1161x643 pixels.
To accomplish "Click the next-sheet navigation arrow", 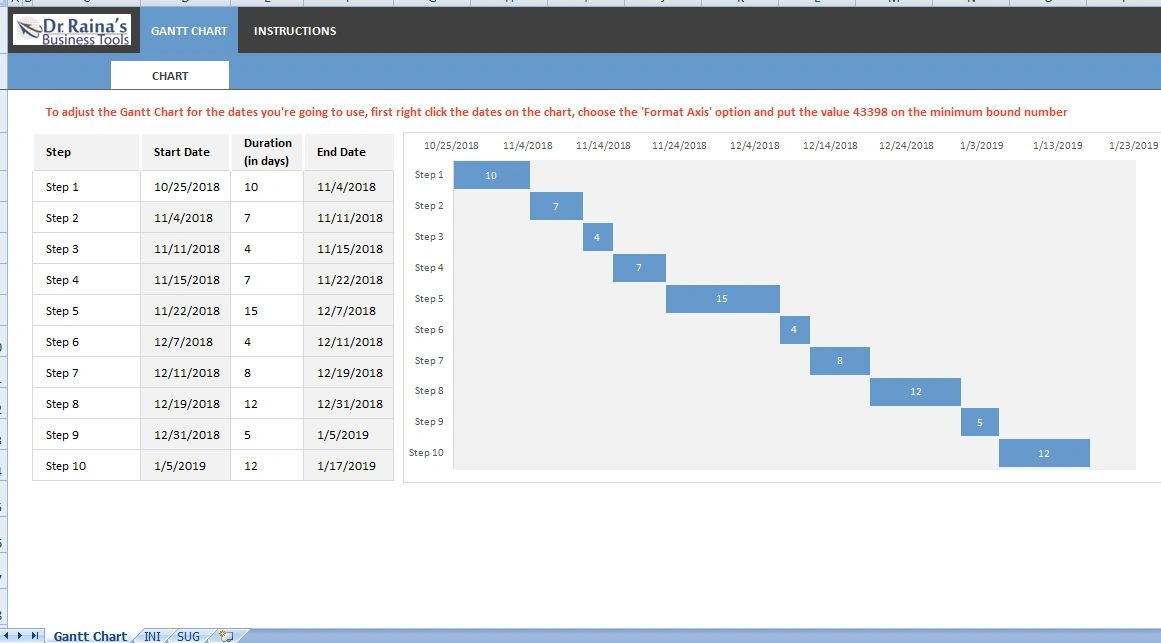I will [19, 635].
